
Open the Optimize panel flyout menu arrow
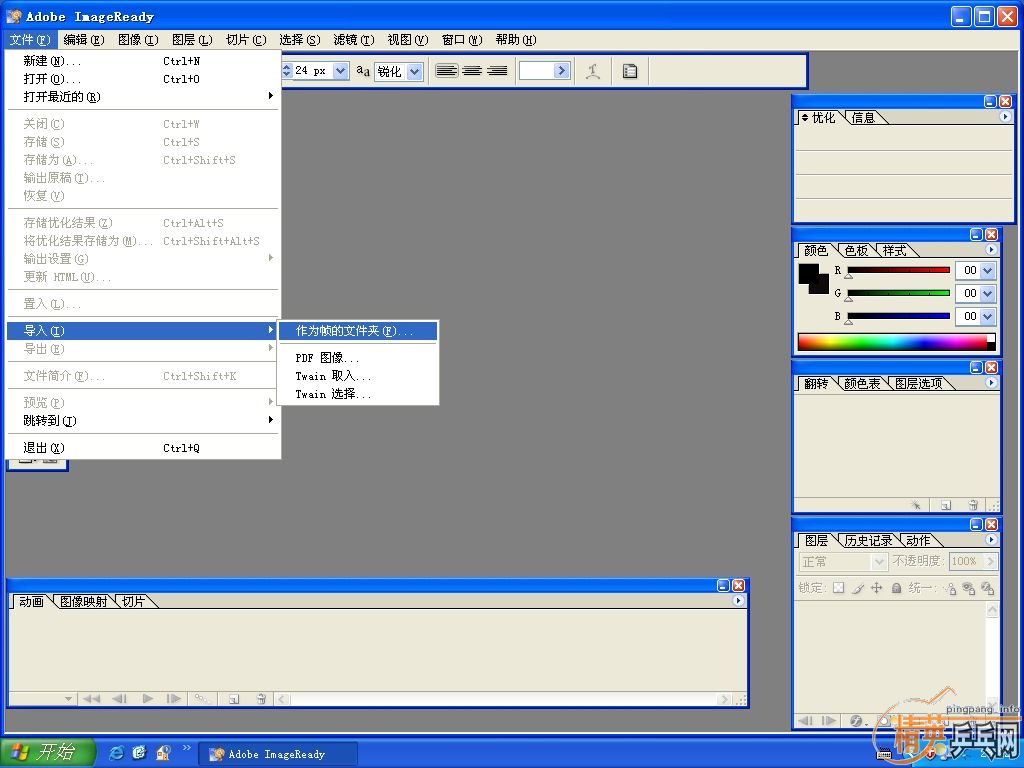click(1005, 117)
